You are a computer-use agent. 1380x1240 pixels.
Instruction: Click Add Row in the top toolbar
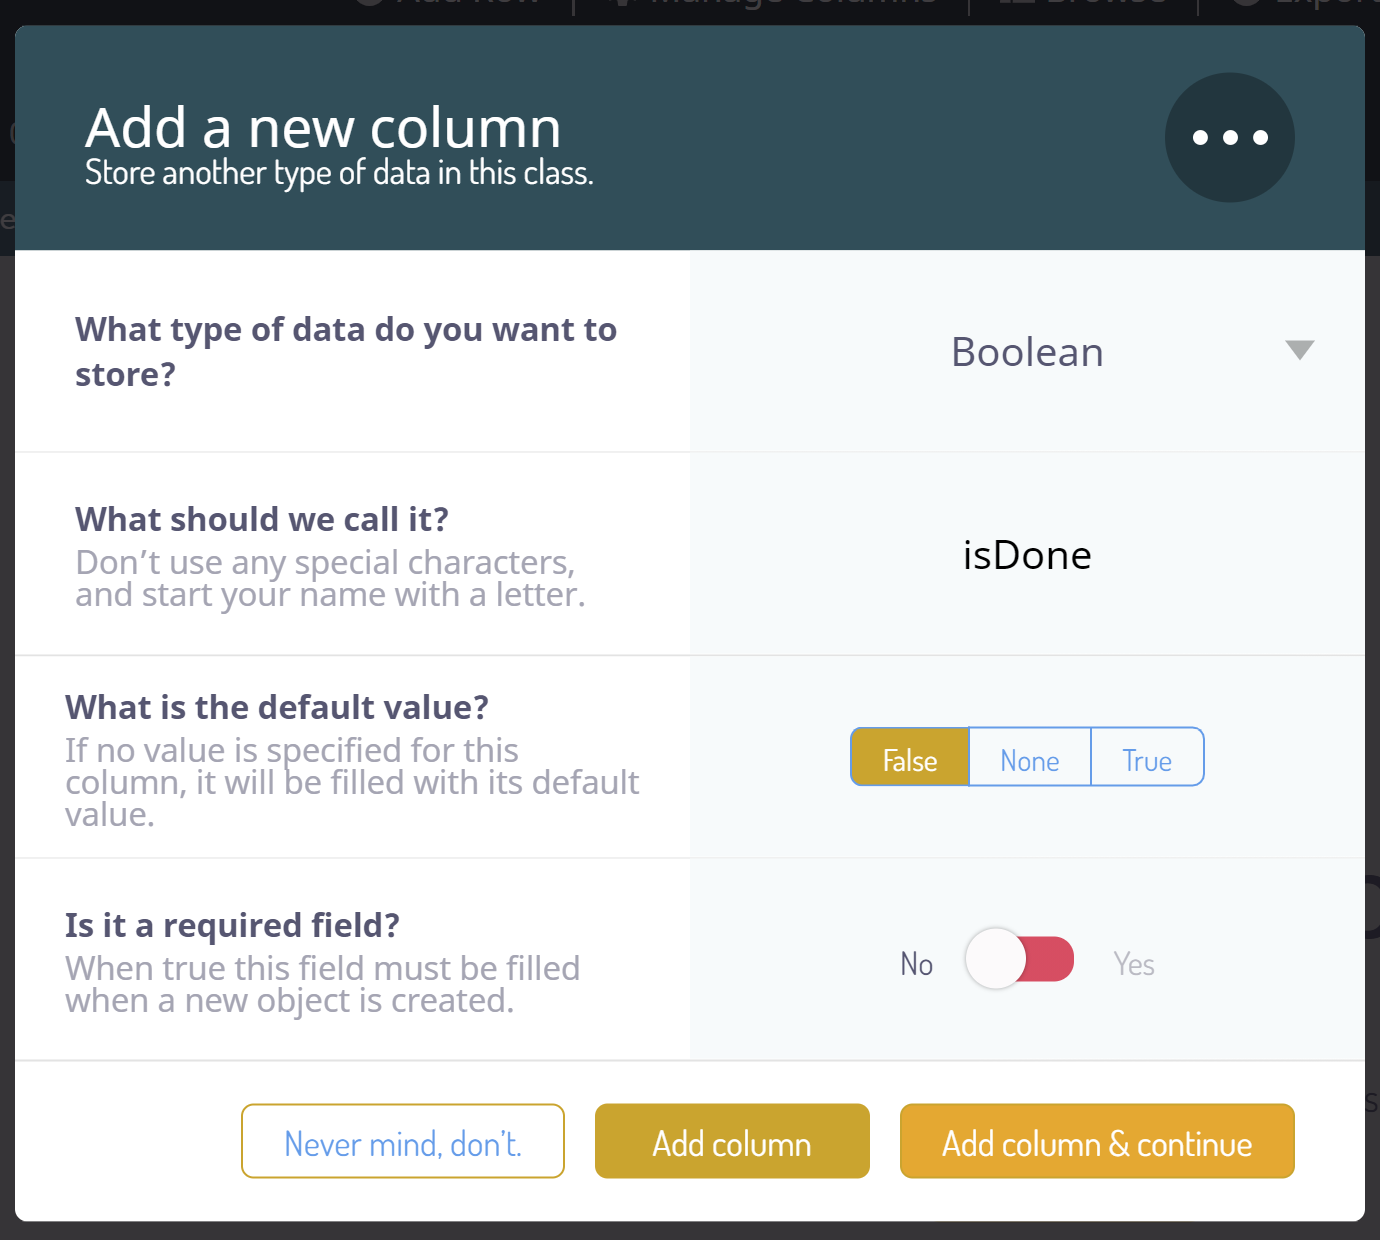coord(465,6)
